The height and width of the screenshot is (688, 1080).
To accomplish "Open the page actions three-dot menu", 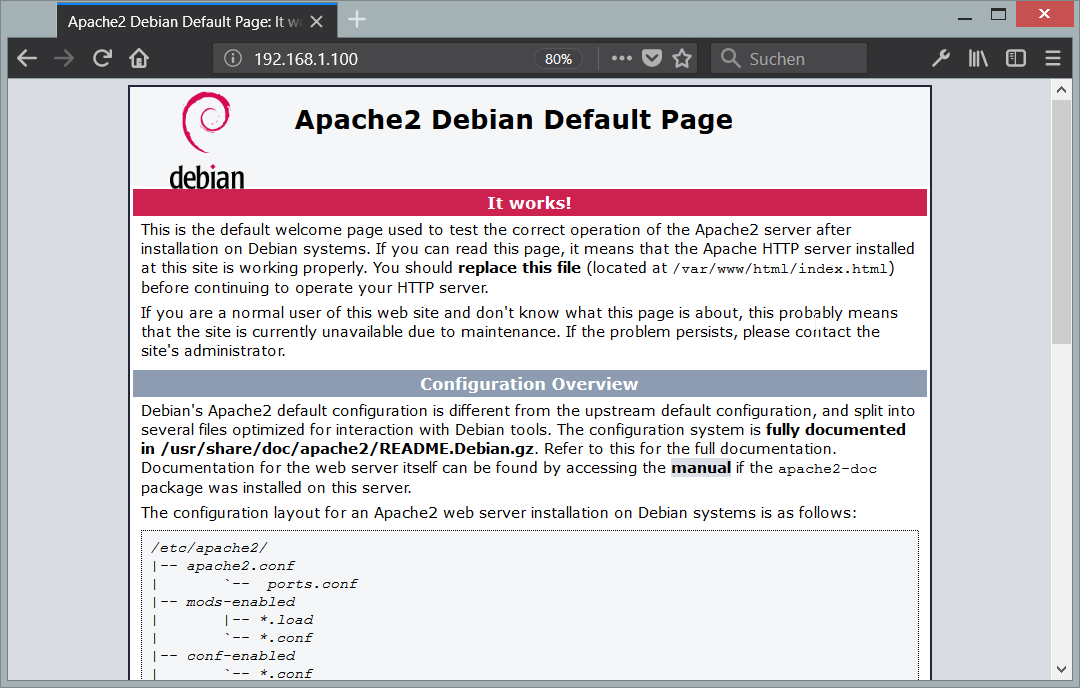I will [621, 59].
